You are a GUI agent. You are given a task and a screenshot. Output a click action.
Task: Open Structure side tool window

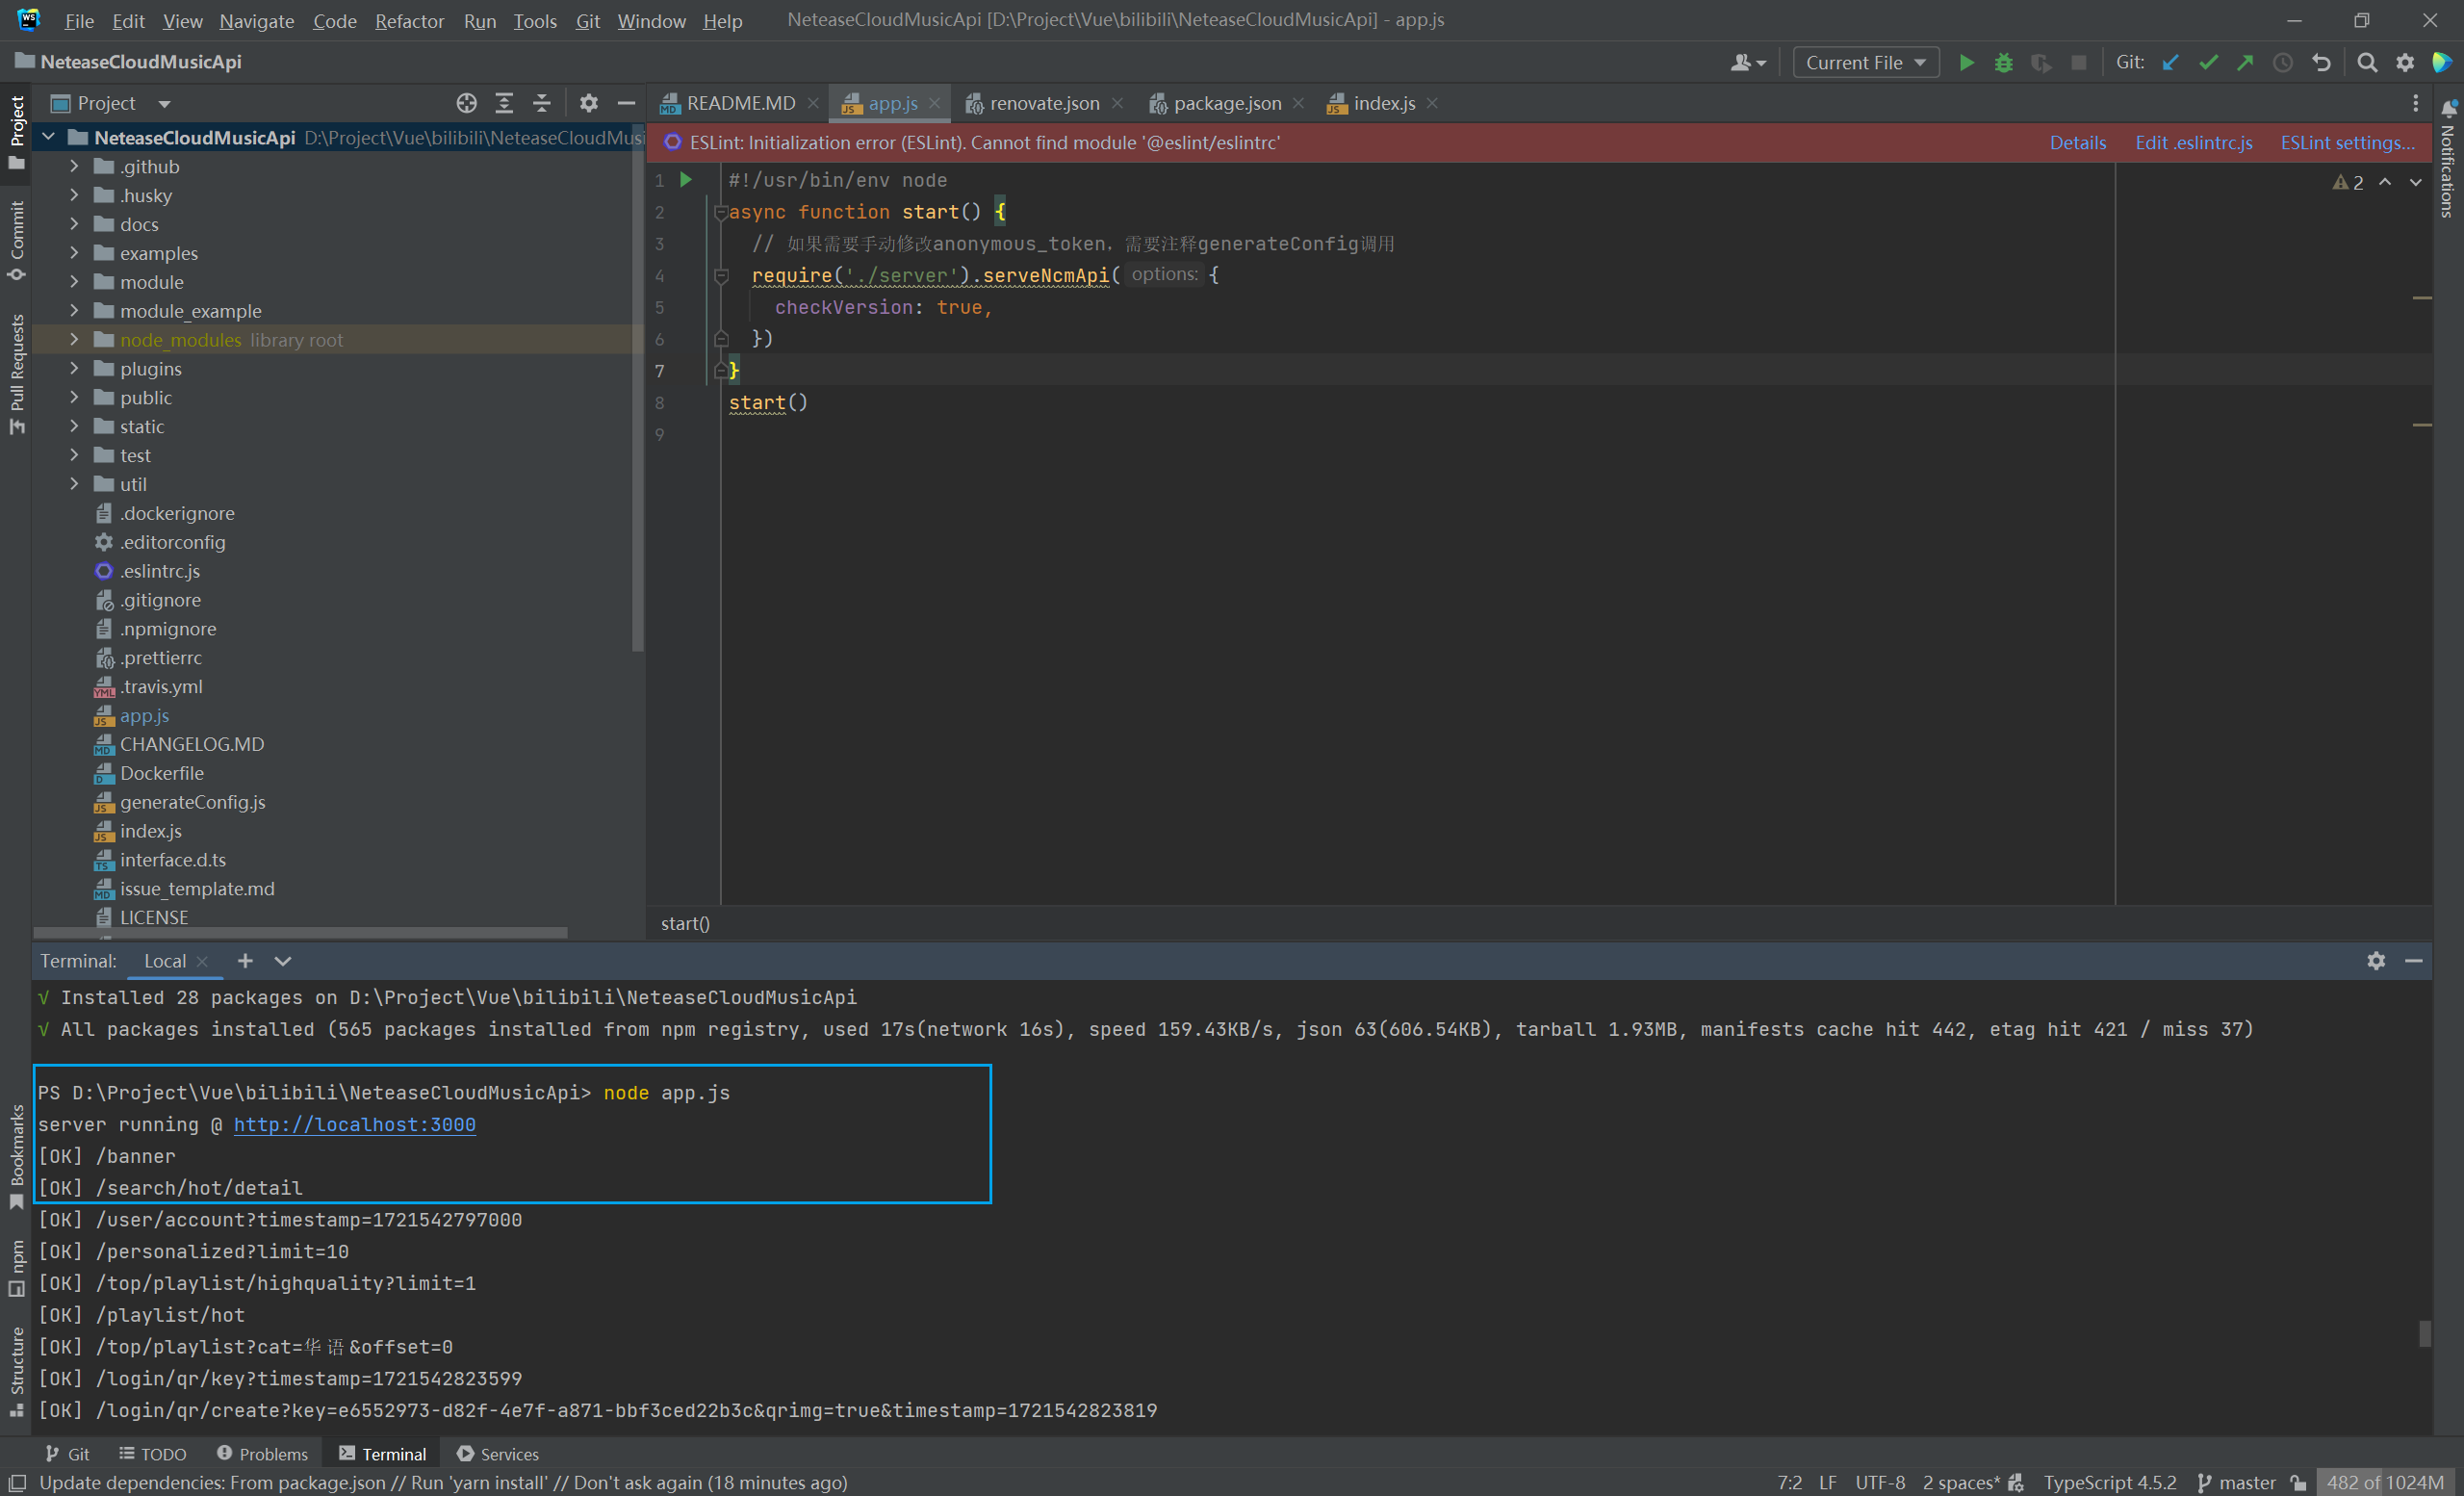[x=16, y=1372]
